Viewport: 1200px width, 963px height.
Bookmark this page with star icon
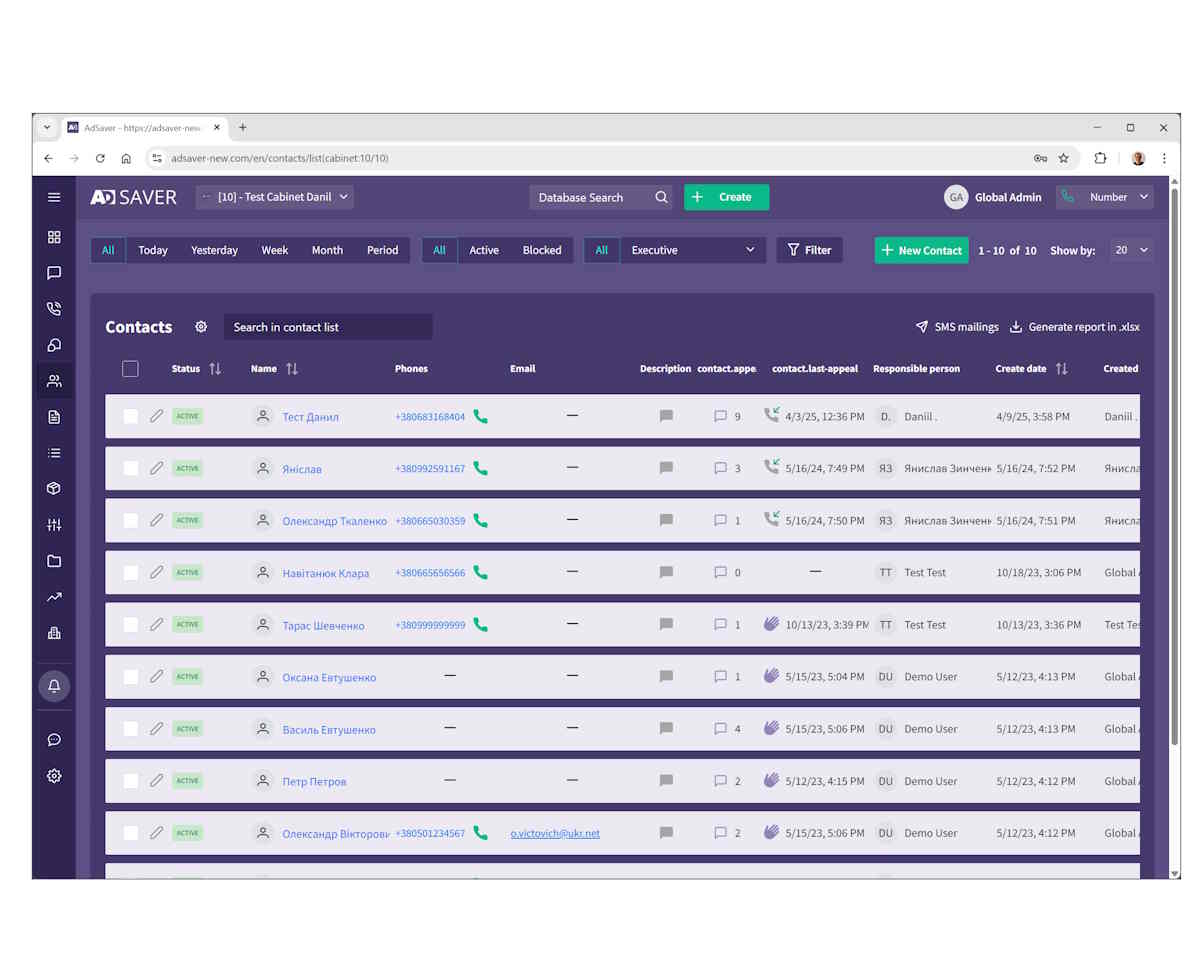pos(1063,158)
